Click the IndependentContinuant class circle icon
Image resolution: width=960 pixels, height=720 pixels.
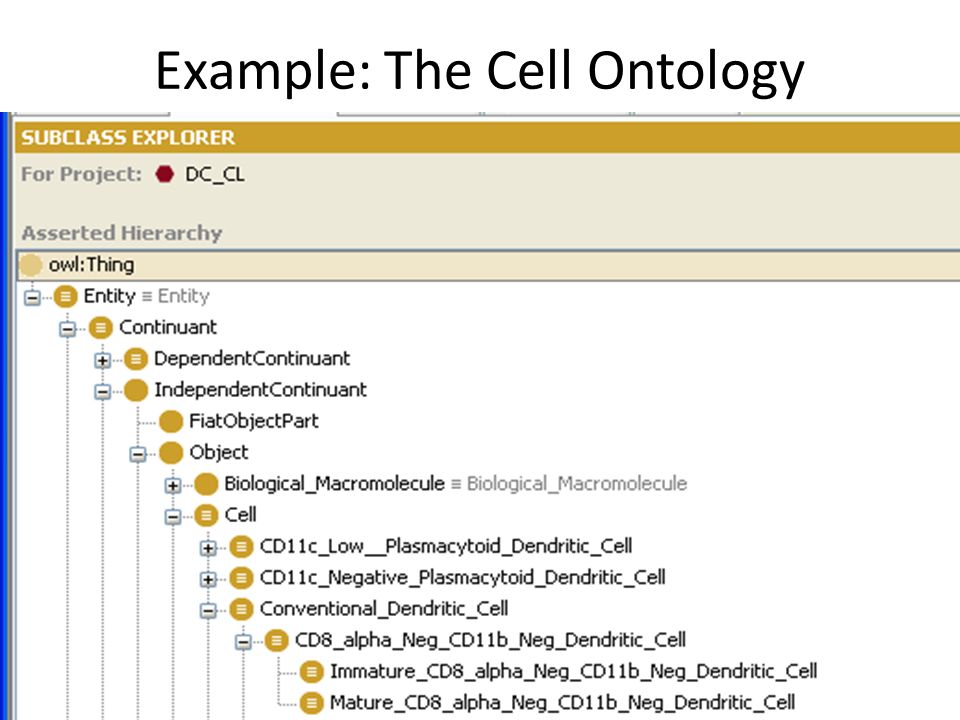pyautogui.click(x=136, y=390)
